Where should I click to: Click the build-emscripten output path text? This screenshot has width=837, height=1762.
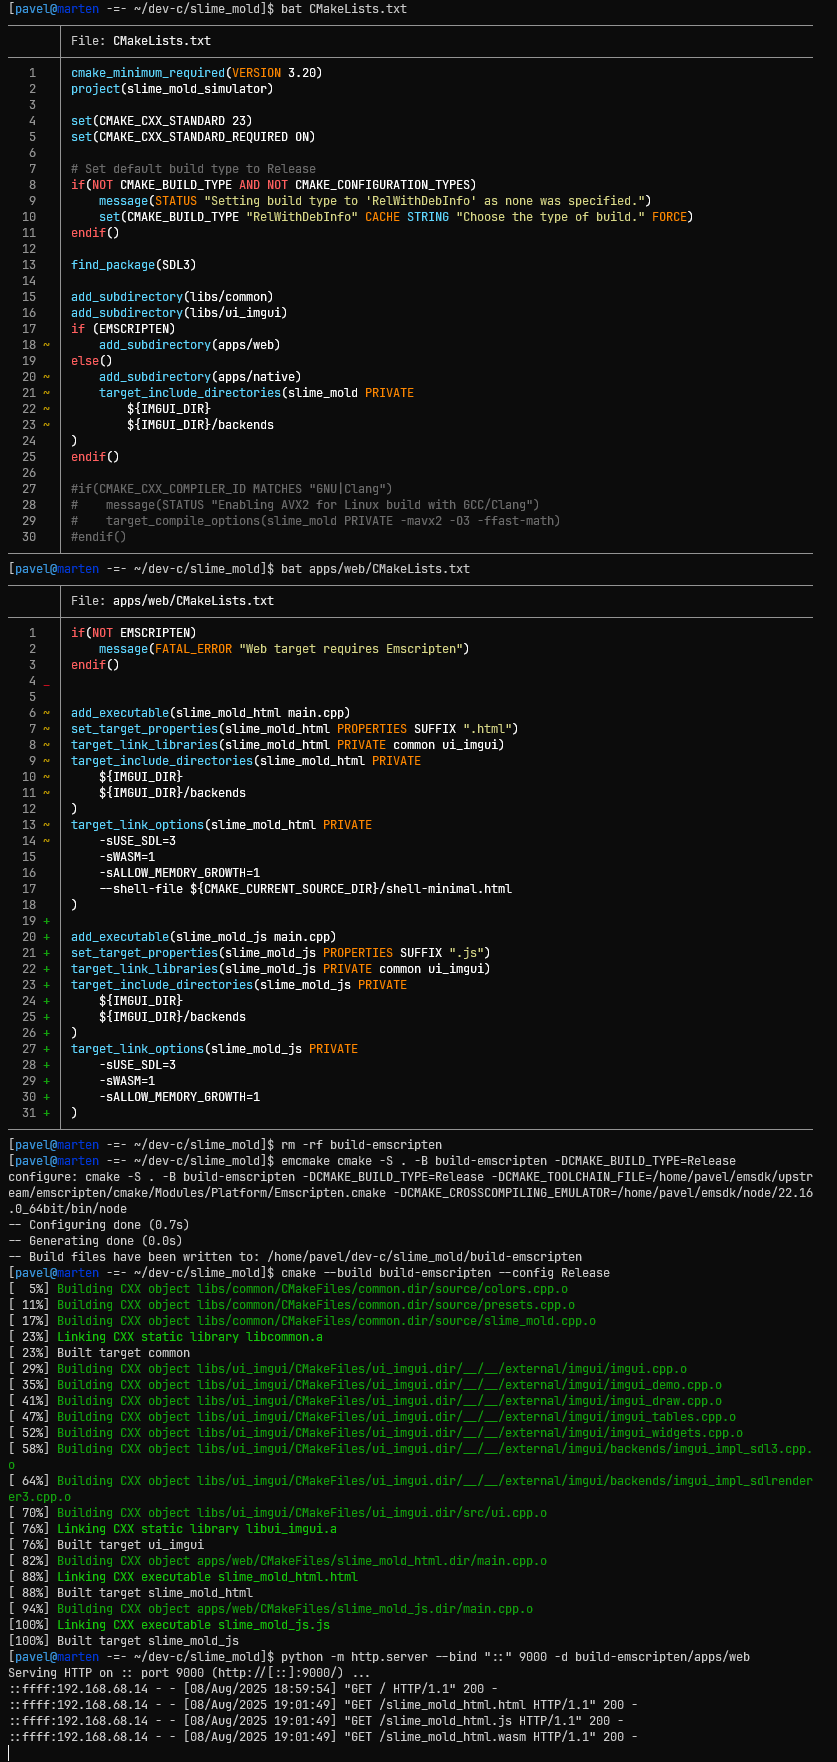pyautogui.click(x=425, y=1257)
